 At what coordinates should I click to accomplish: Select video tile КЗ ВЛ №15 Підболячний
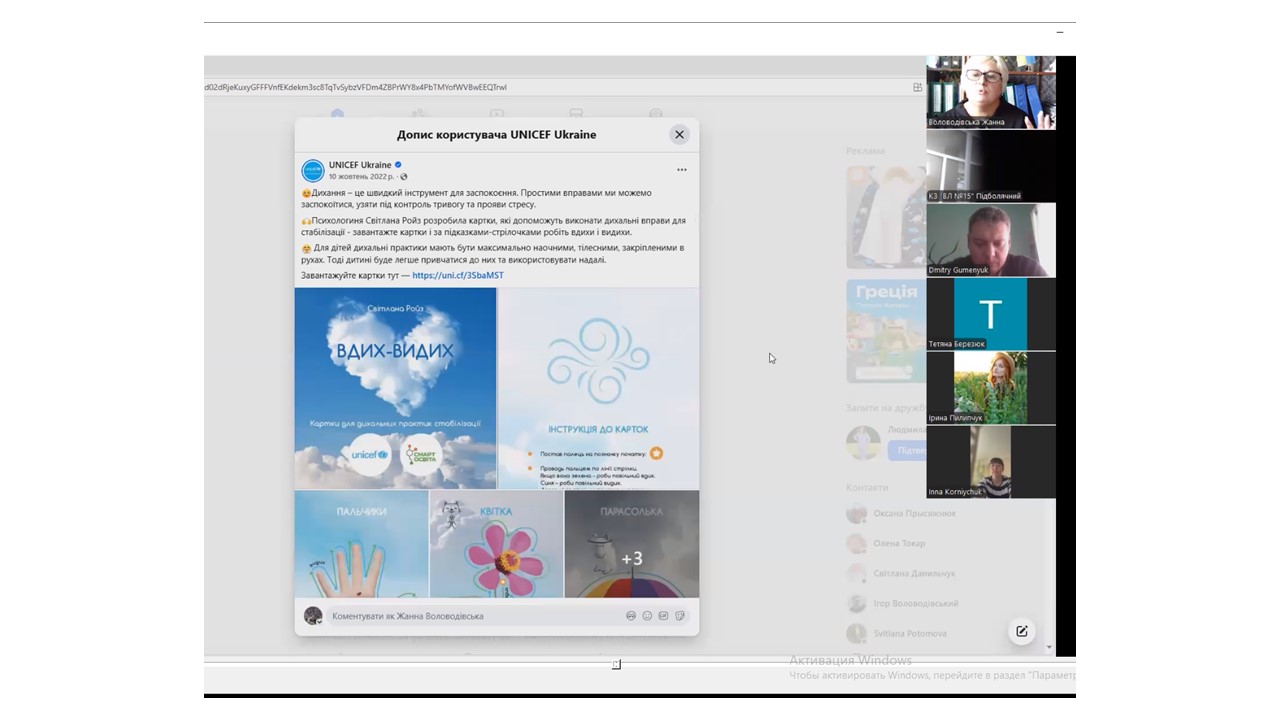tap(990, 166)
